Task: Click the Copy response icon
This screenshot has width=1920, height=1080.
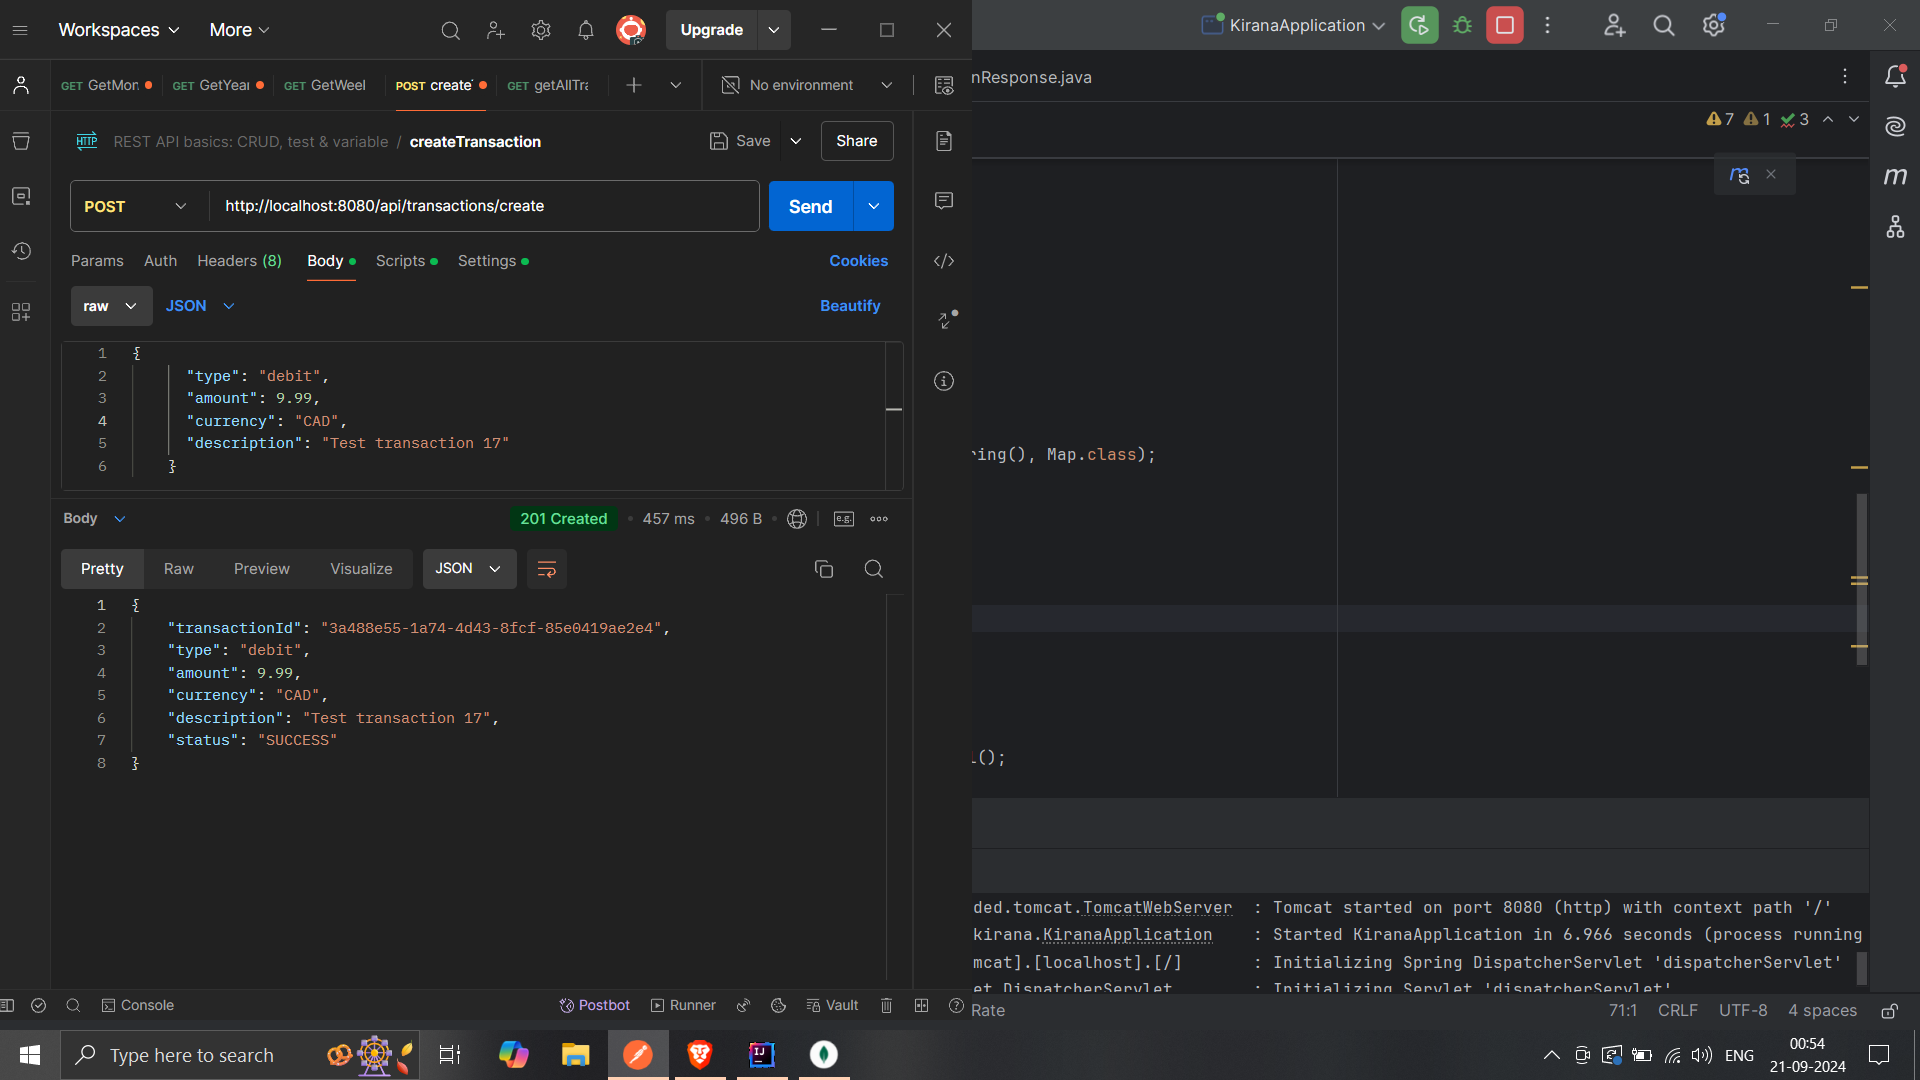Action: tap(824, 568)
